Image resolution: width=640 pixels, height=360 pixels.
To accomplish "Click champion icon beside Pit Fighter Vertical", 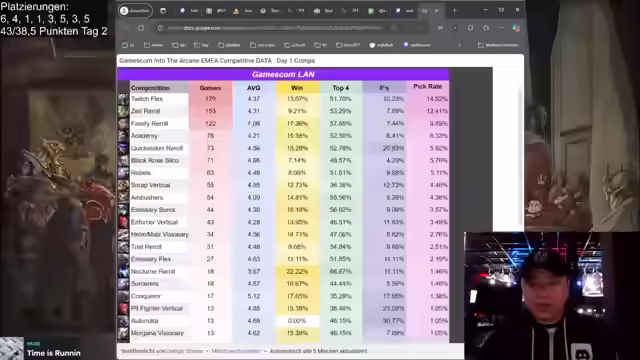I will 123,308.
